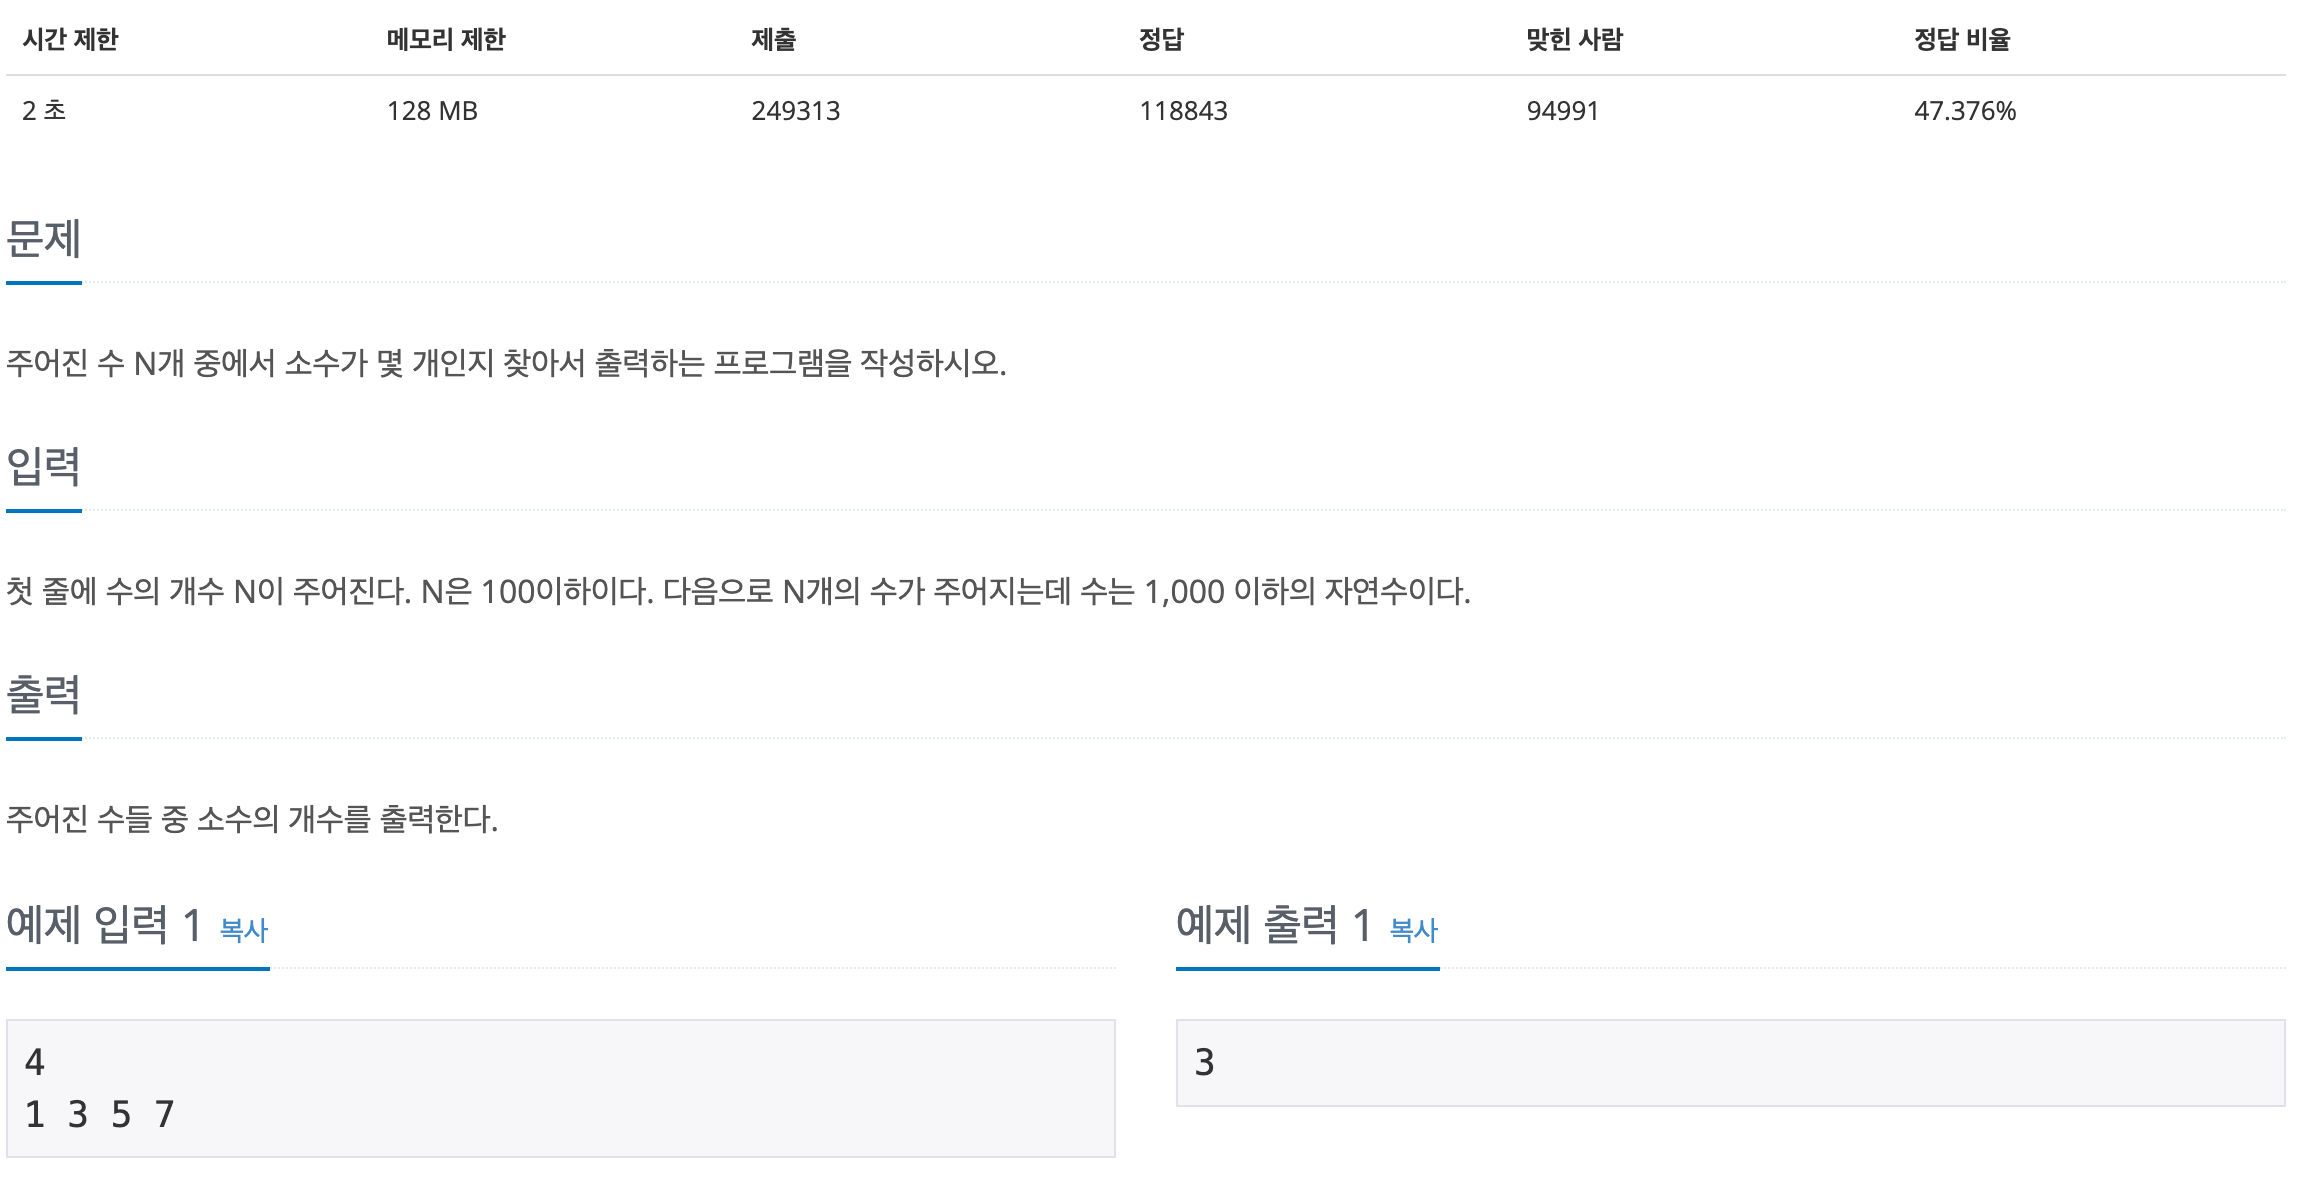This screenshot has width=2312, height=1180.
Task: Click inside the sample input box showing 1 3 5 7
Action: (x=560, y=1088)
